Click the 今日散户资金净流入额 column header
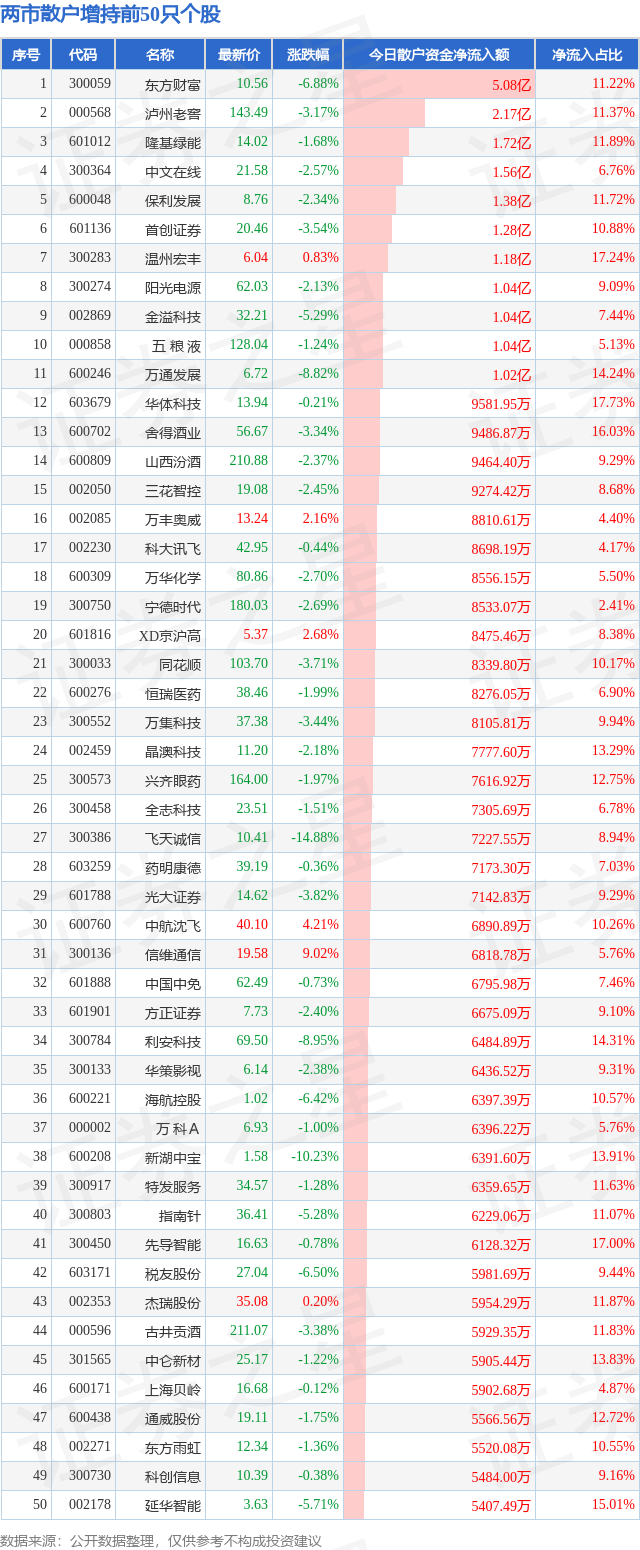 [439, 55]
